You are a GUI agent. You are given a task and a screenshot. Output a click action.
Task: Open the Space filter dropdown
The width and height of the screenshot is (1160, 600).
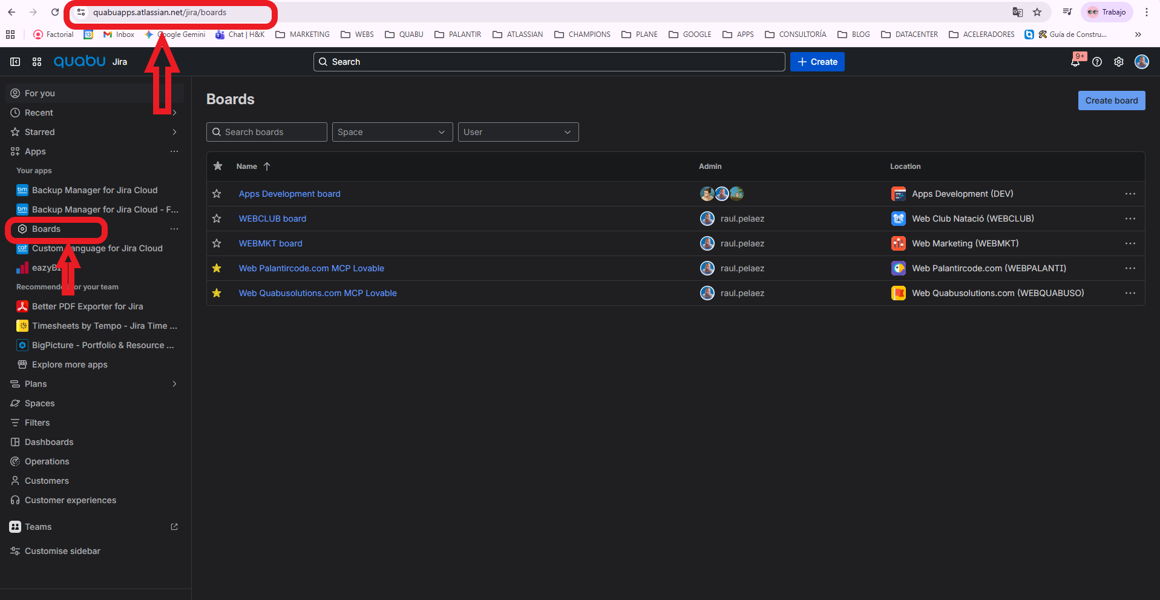tap(392, 132)
